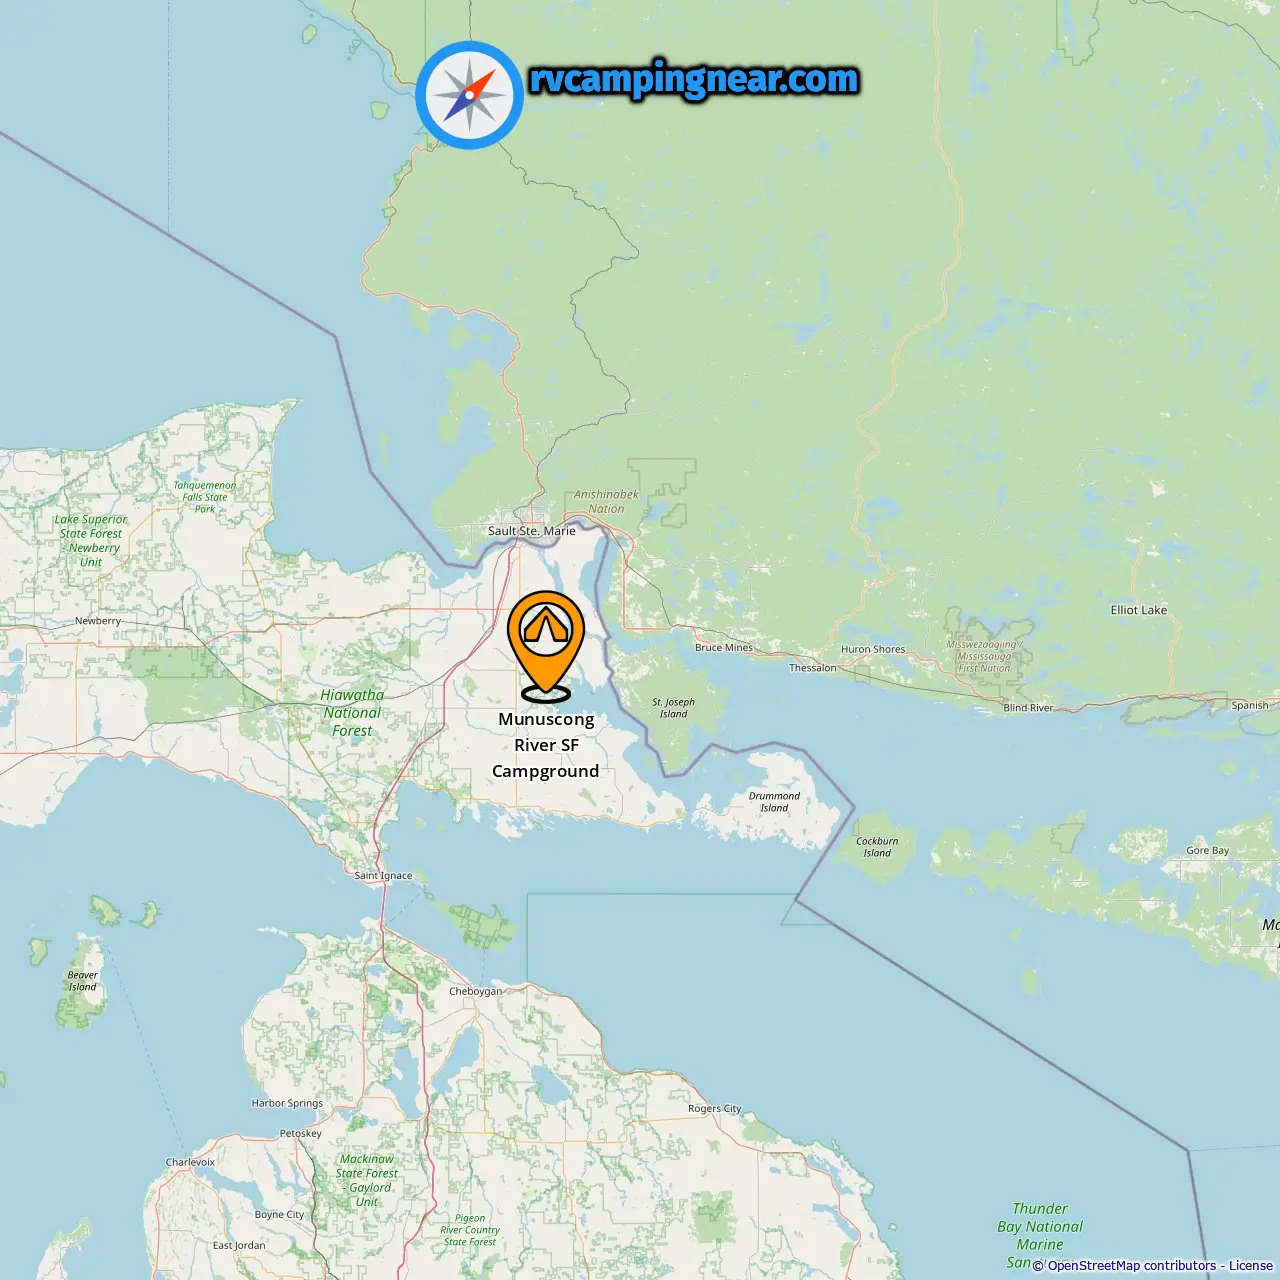Click the Mackinaw State Forest Gaylord Unit label
Viewport: 1280px width, 1280px height.
click(367, 1180)
